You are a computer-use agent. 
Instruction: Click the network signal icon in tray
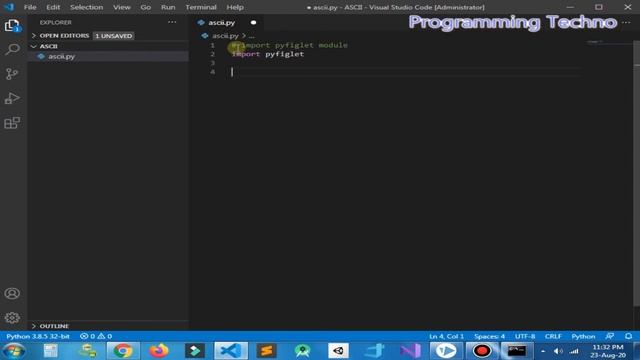click(x=574, y=351)
